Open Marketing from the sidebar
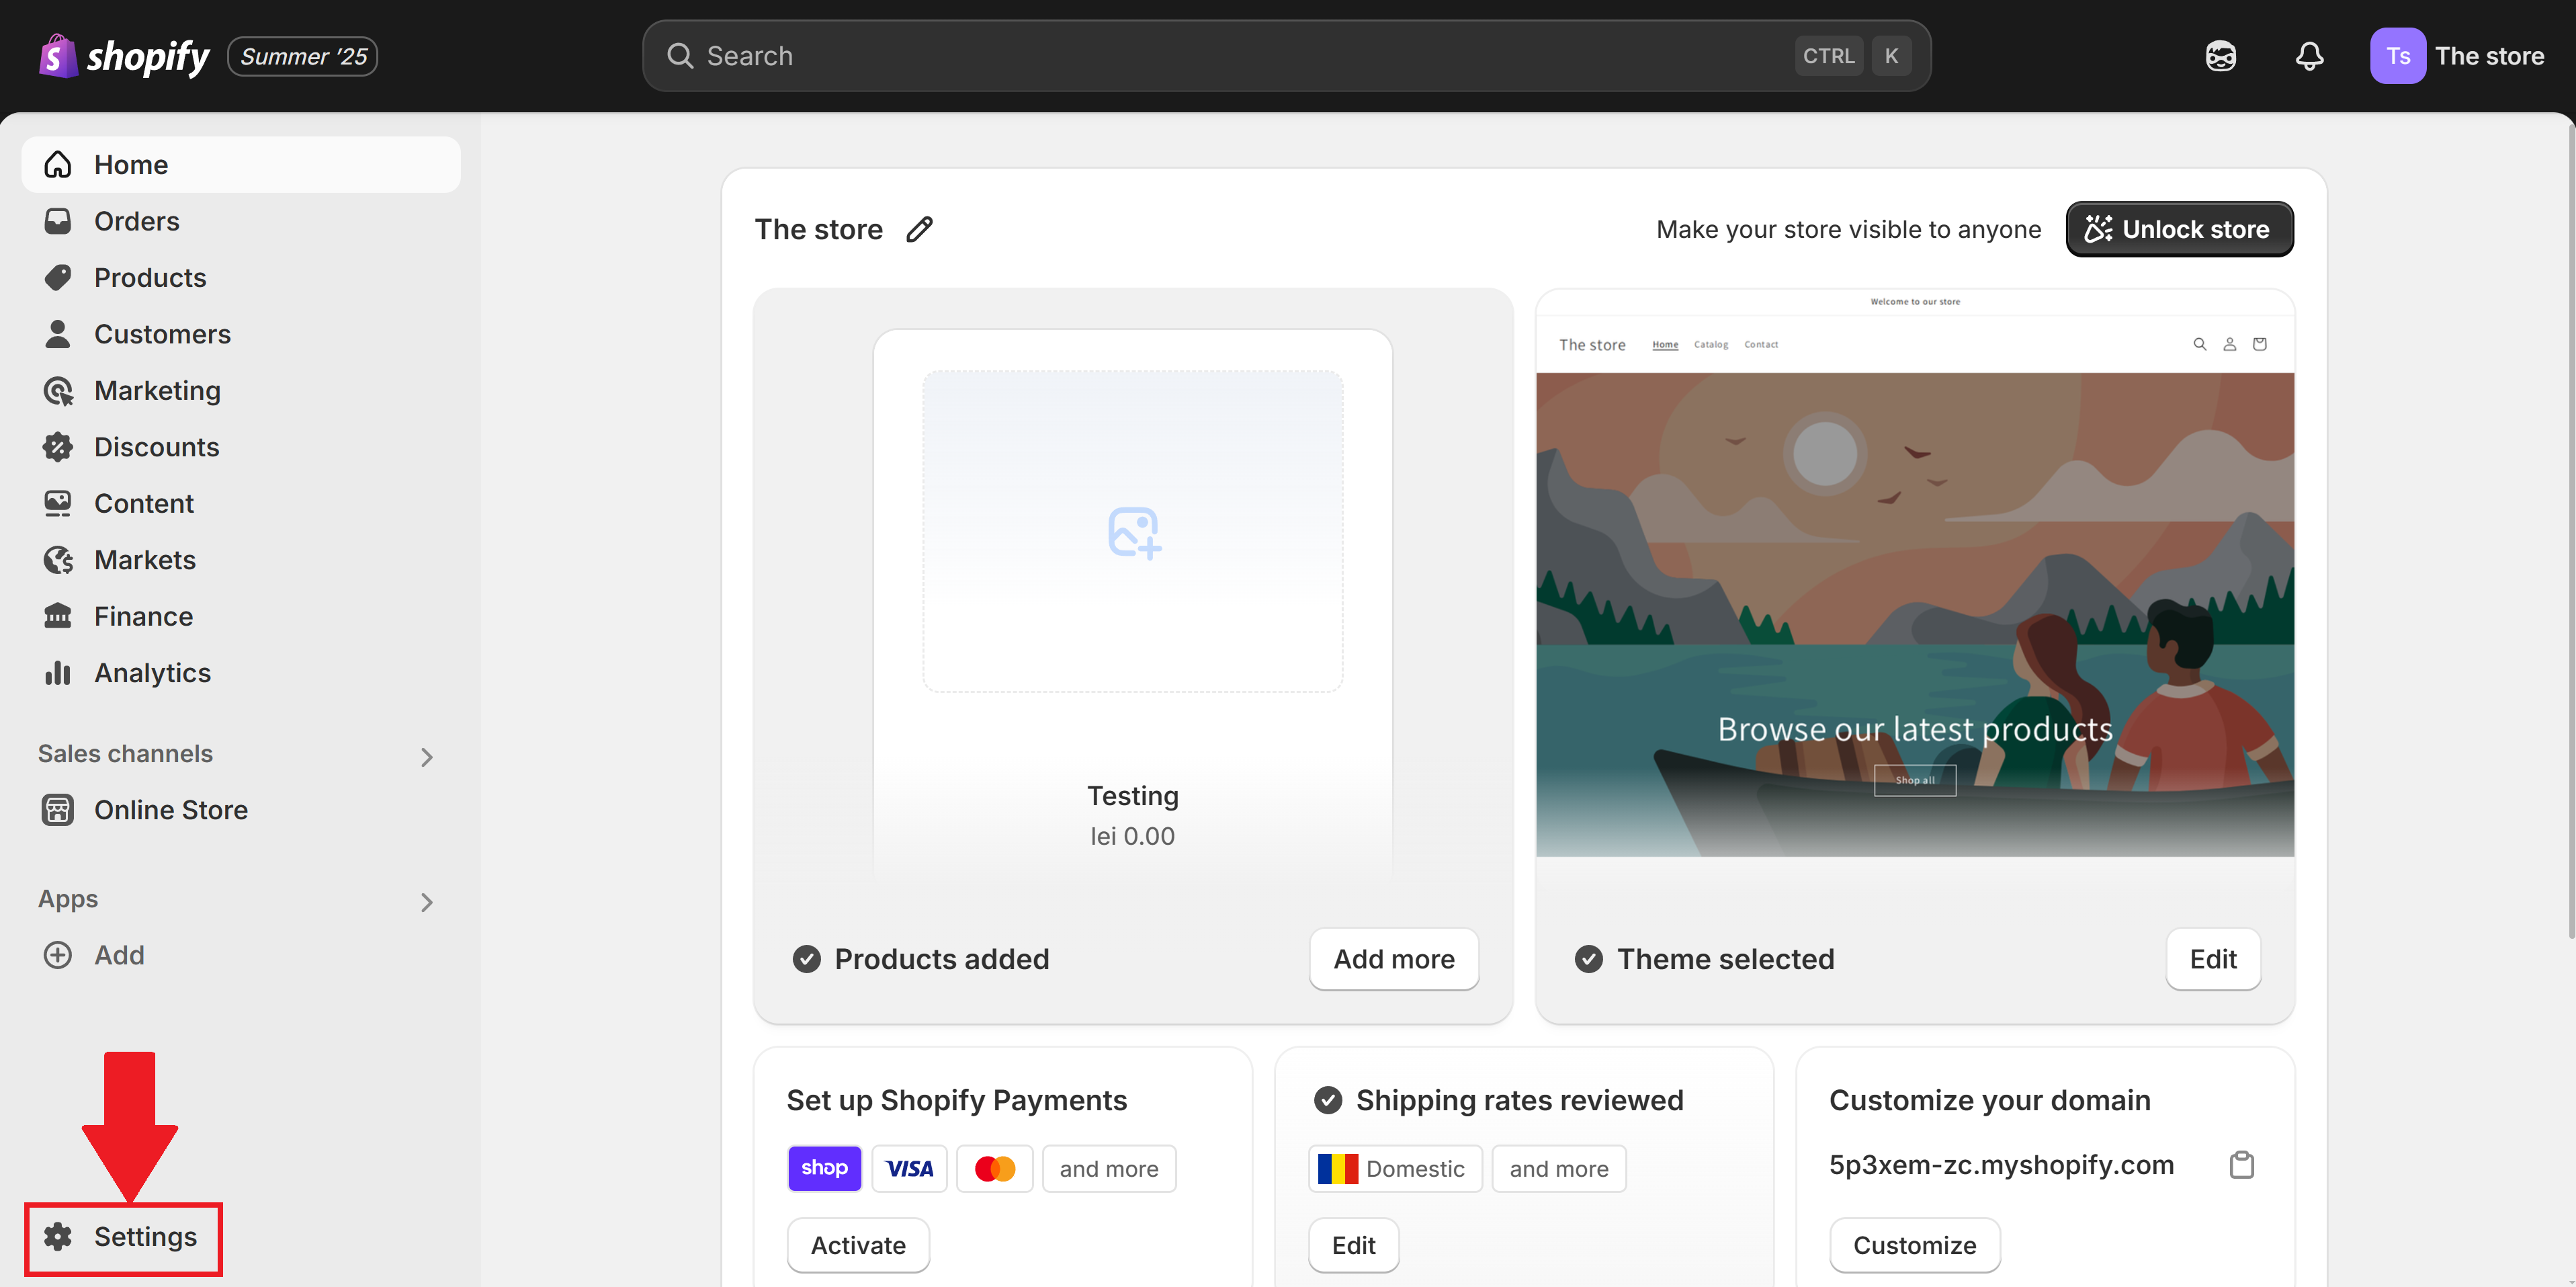This screenshot has width=2576, height=1287. (157, 390)
